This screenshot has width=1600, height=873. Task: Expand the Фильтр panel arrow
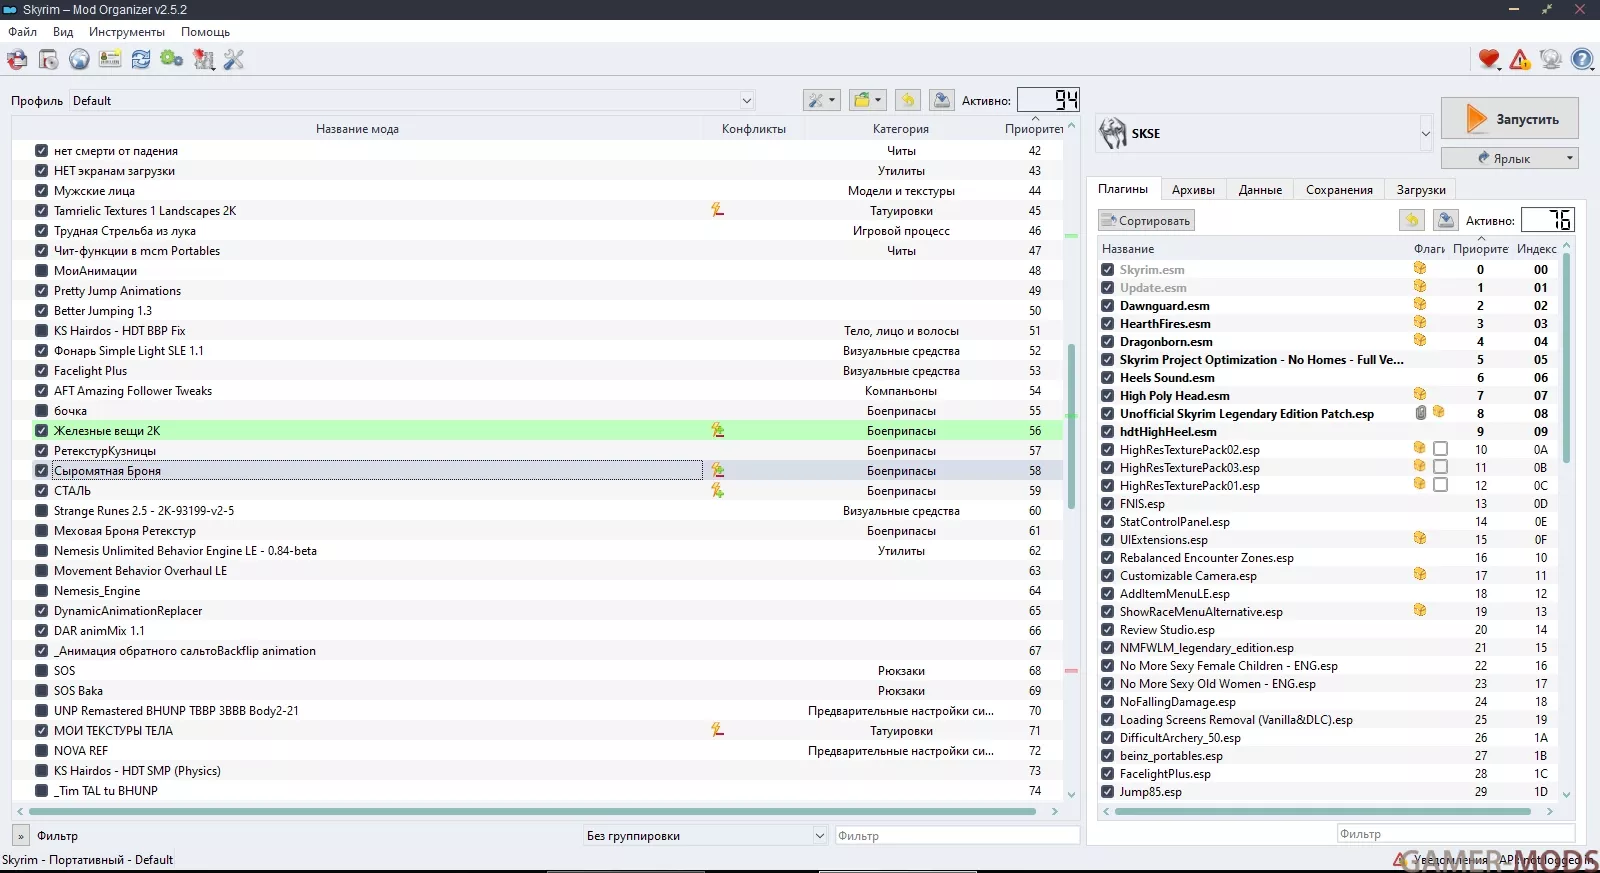(x=20, y=836)
